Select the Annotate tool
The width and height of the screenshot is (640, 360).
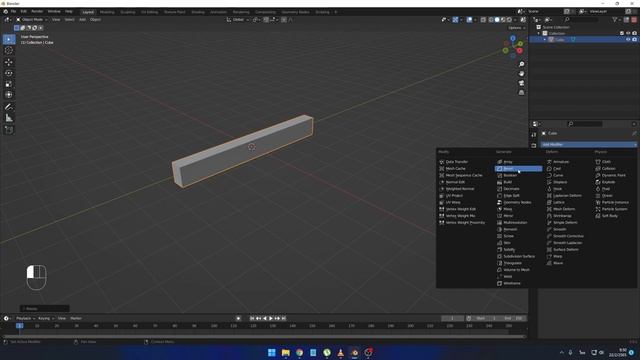coord(9,107)
